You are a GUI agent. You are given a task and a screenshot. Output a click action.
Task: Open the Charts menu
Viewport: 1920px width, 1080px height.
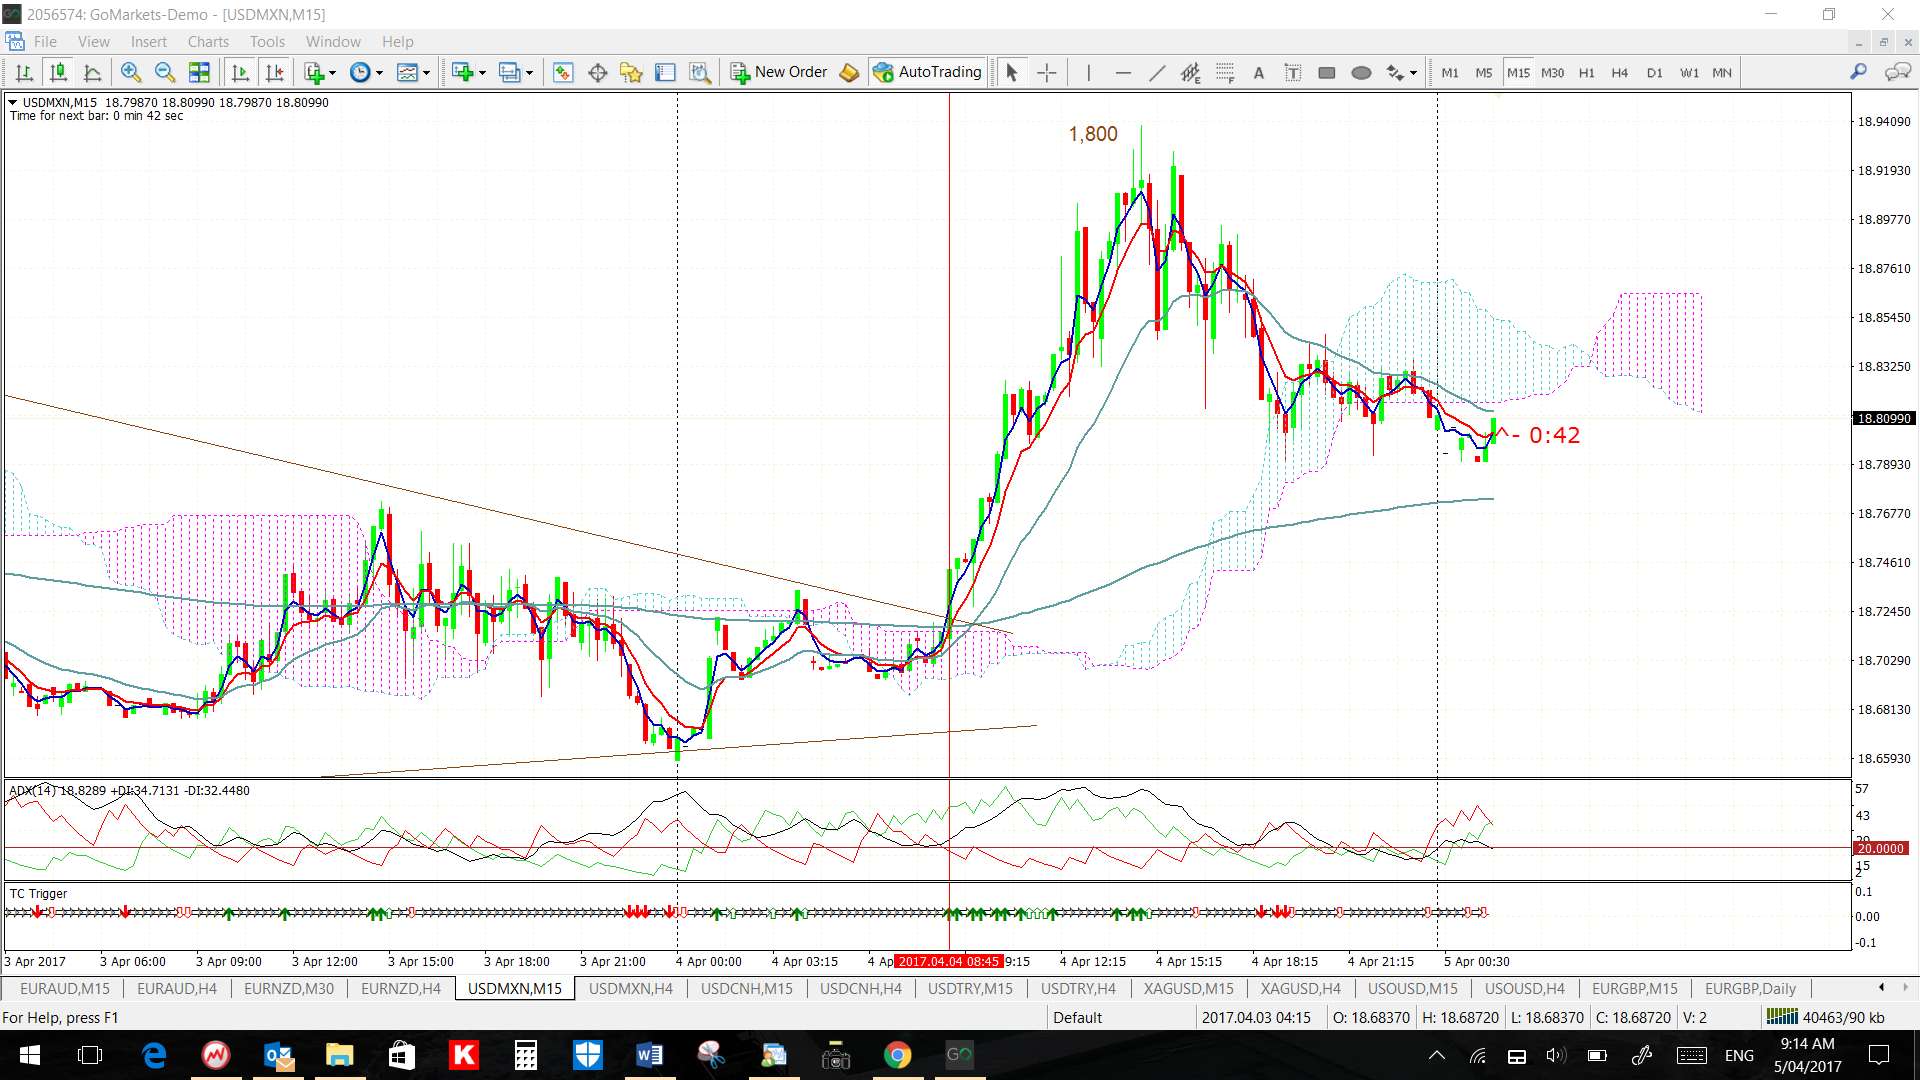point(208,41)
